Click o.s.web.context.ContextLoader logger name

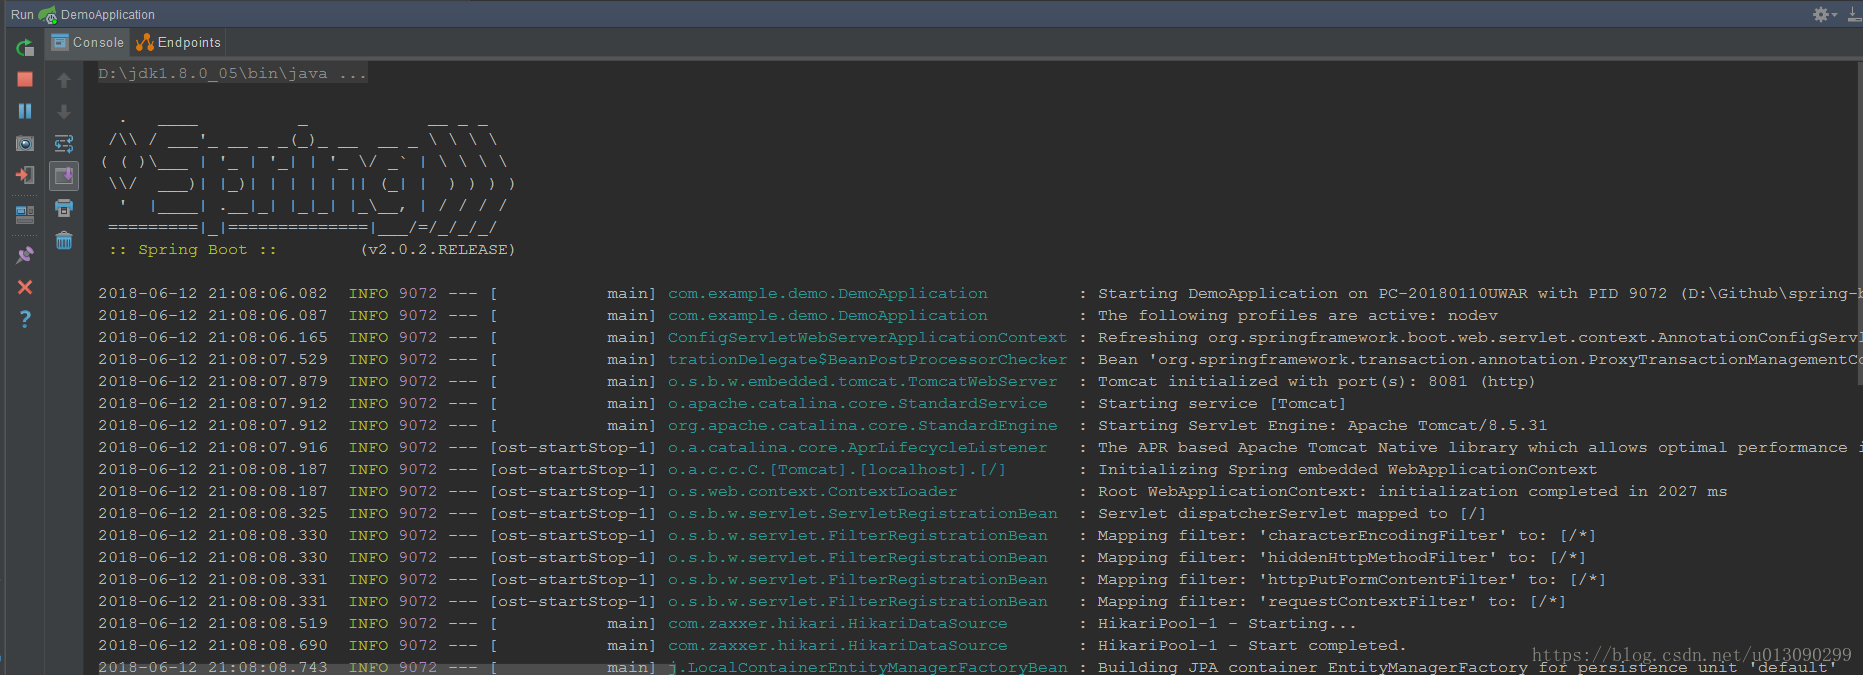click(812, 491)
